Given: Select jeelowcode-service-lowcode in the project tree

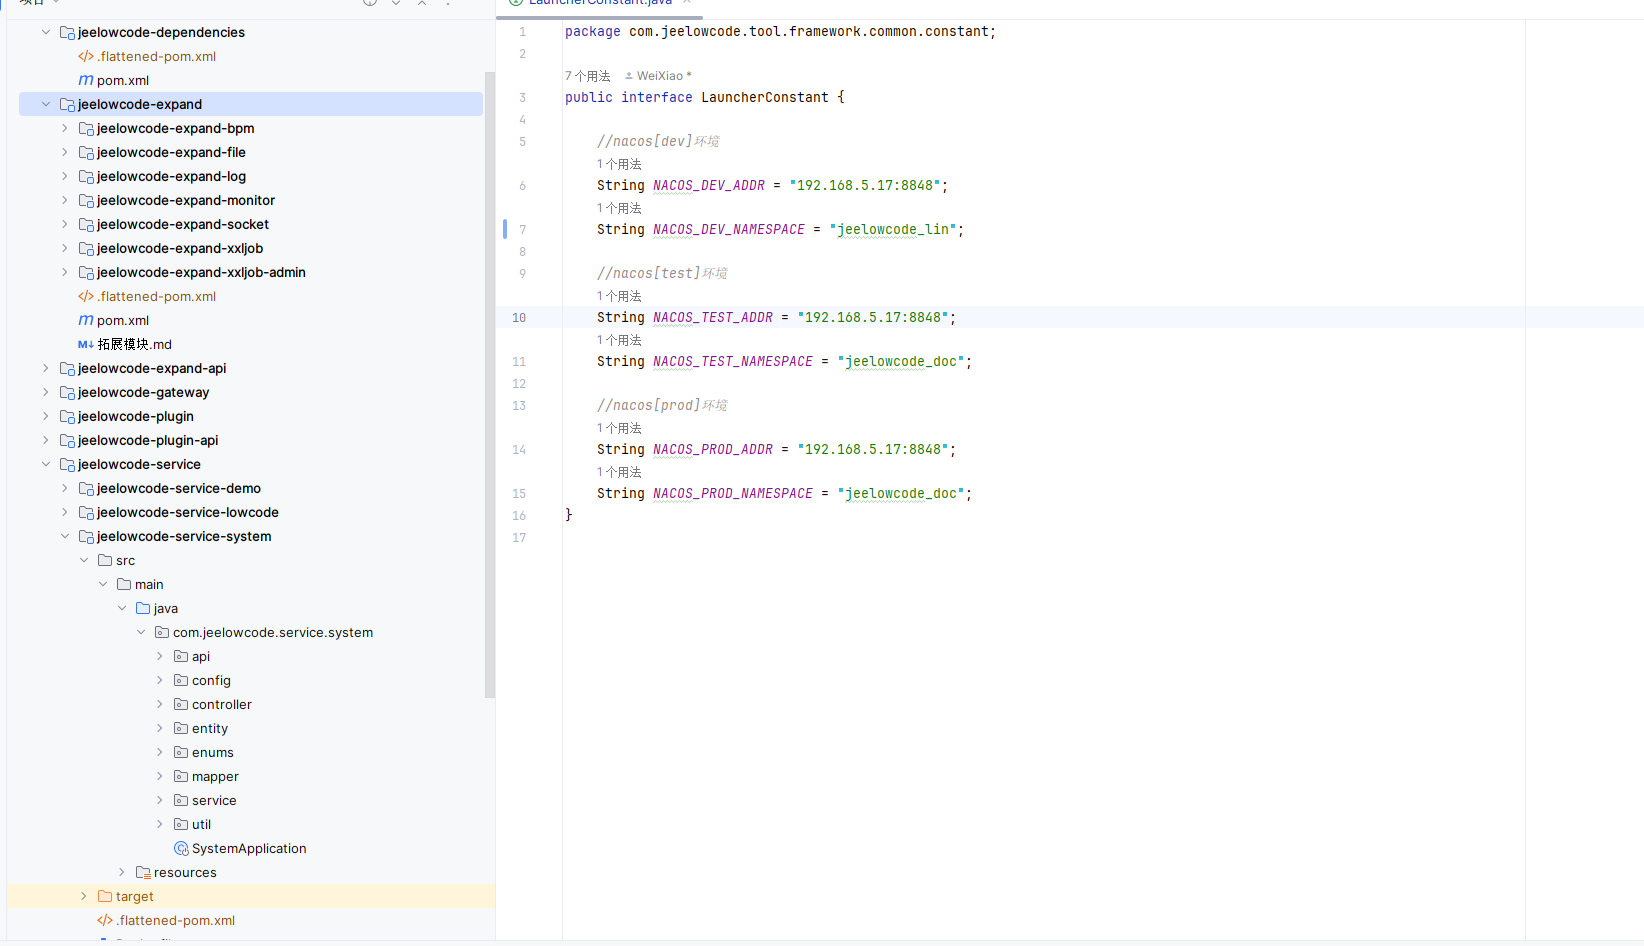Looking at the screenshot, I should pos(187,512).
